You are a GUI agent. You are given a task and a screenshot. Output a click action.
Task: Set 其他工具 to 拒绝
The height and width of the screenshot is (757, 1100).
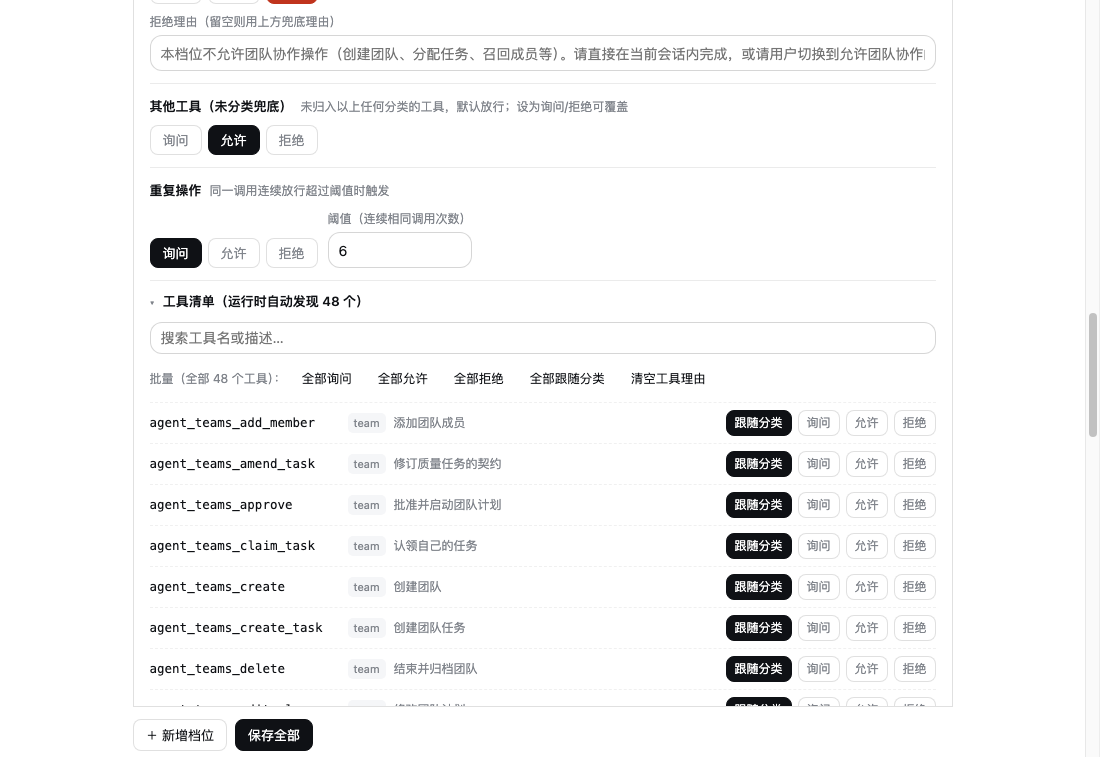(x=291, y=140)
